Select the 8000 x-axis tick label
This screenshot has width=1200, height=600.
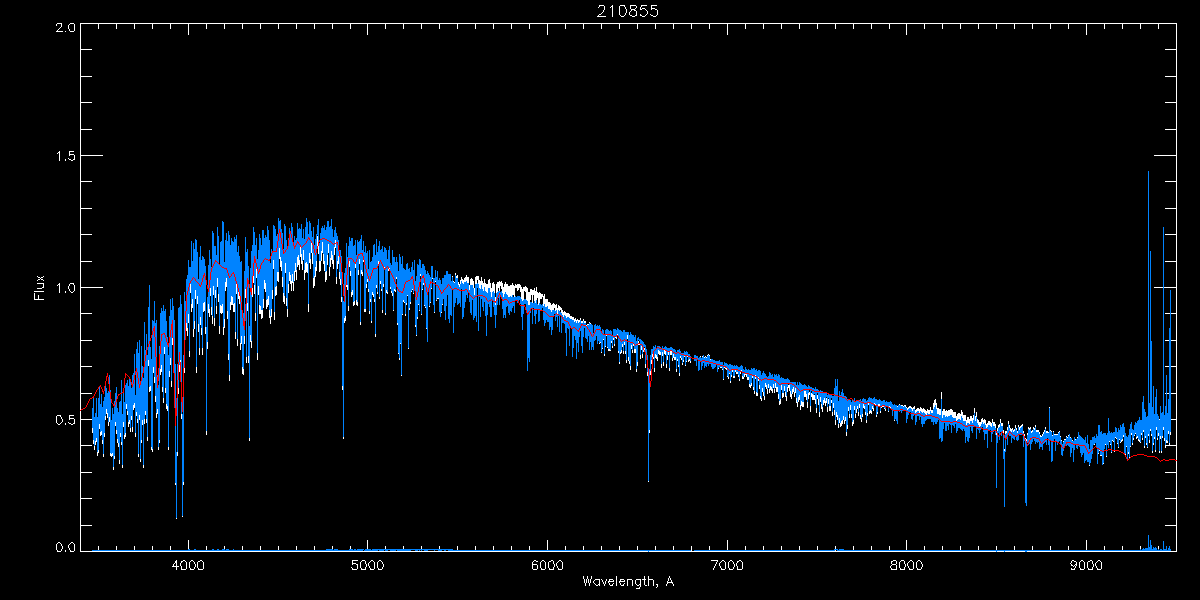907,564
